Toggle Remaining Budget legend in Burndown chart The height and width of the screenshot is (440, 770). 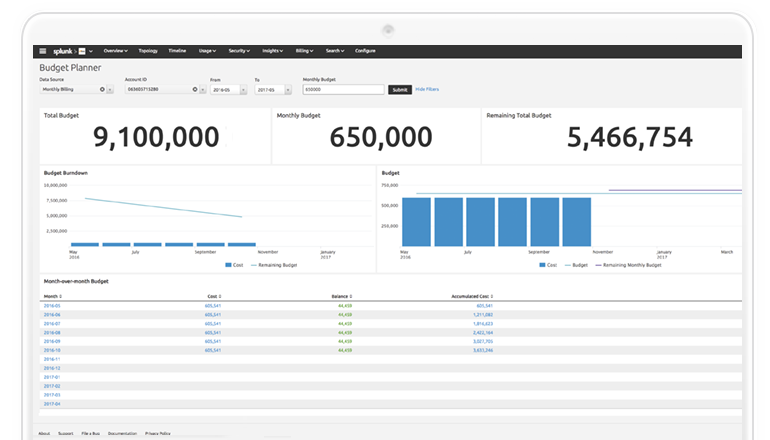coord(274,265)
